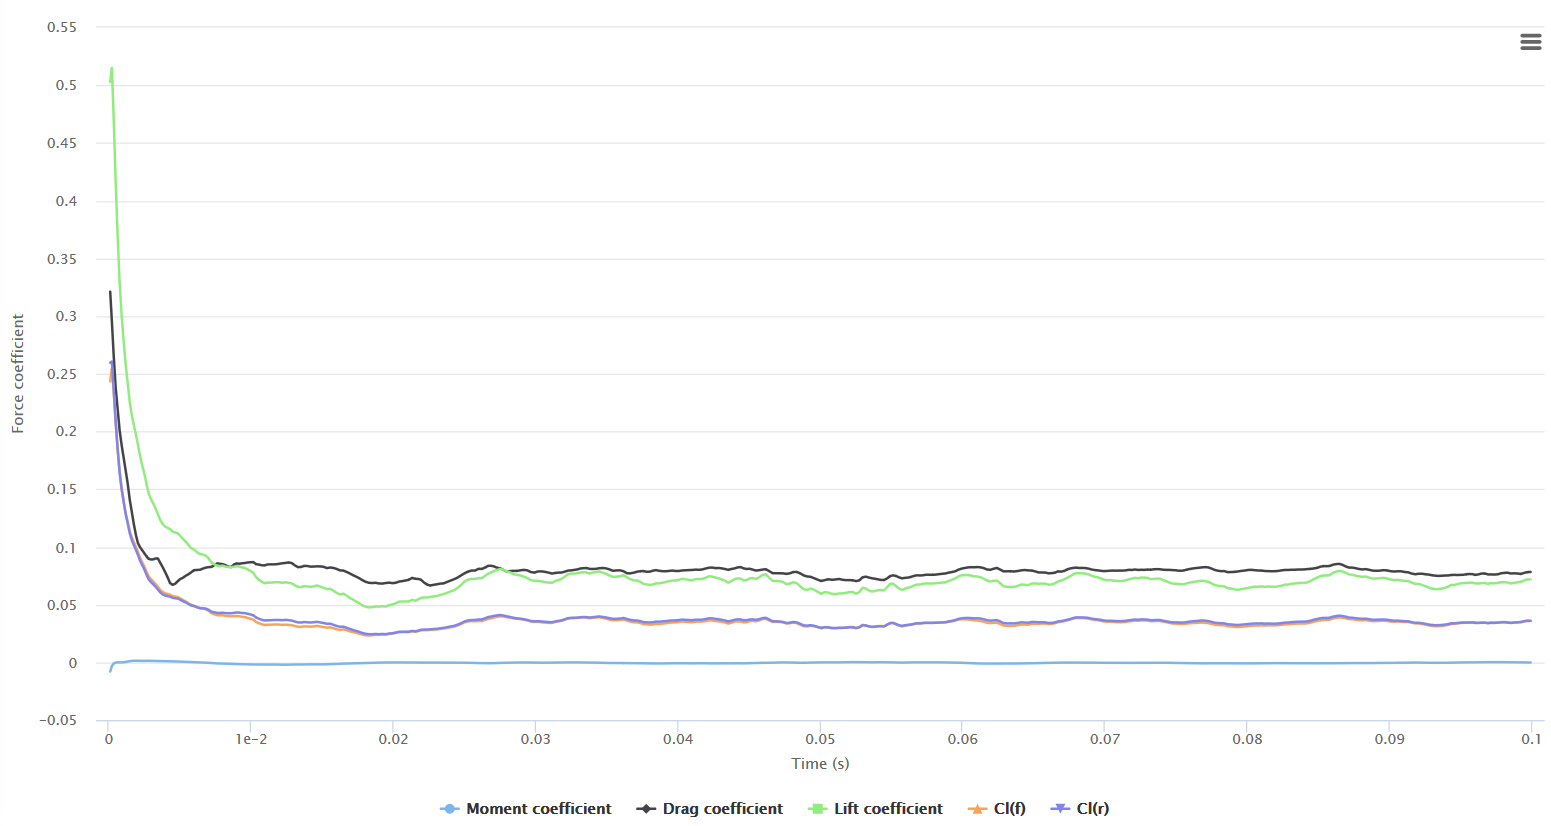
Task: Click the "Time (s)" x-axis title
Action: [x=820, y=764]
